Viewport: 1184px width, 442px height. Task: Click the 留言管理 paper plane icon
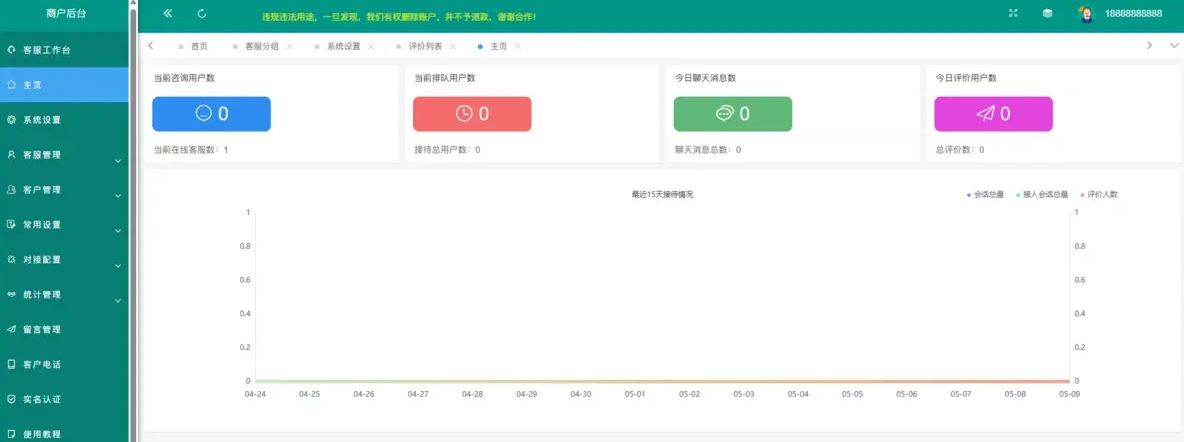(11, 329)
